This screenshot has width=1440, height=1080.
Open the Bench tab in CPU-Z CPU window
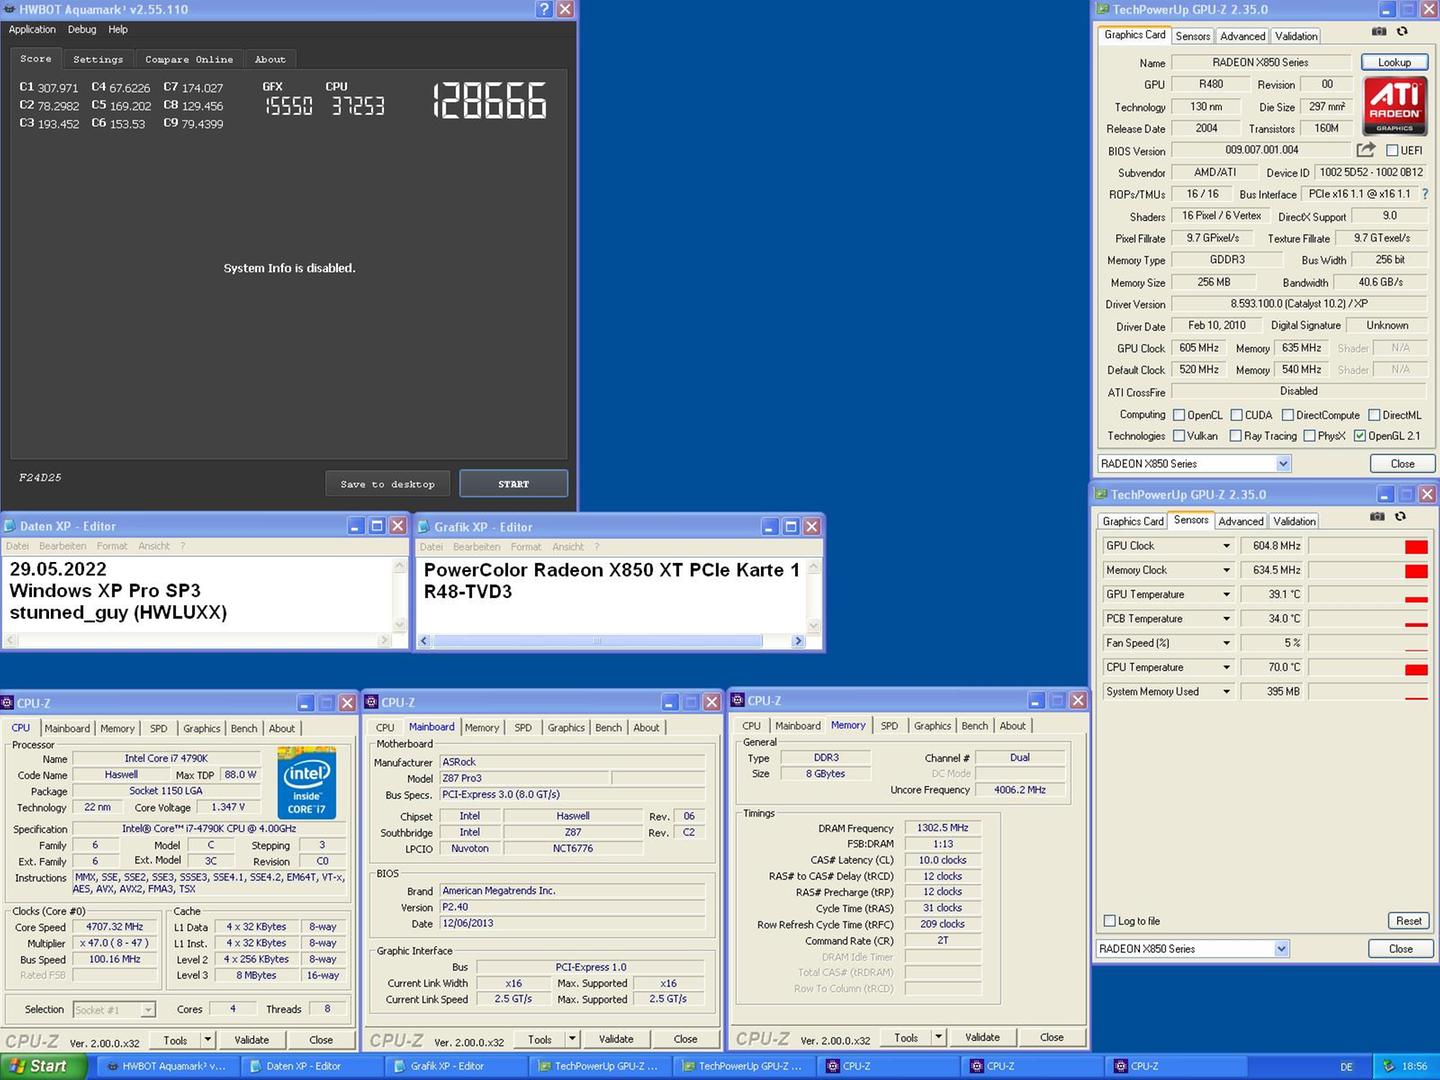click(x=244, y=729)
